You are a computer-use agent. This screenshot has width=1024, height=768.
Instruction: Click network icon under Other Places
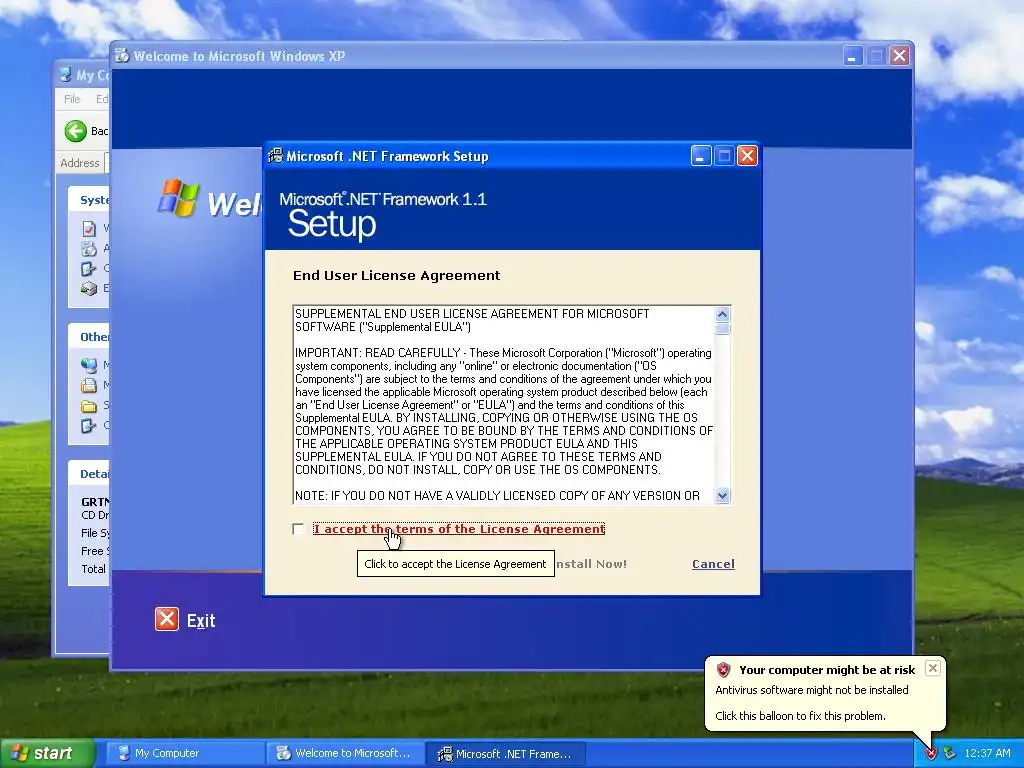point(89,365)
